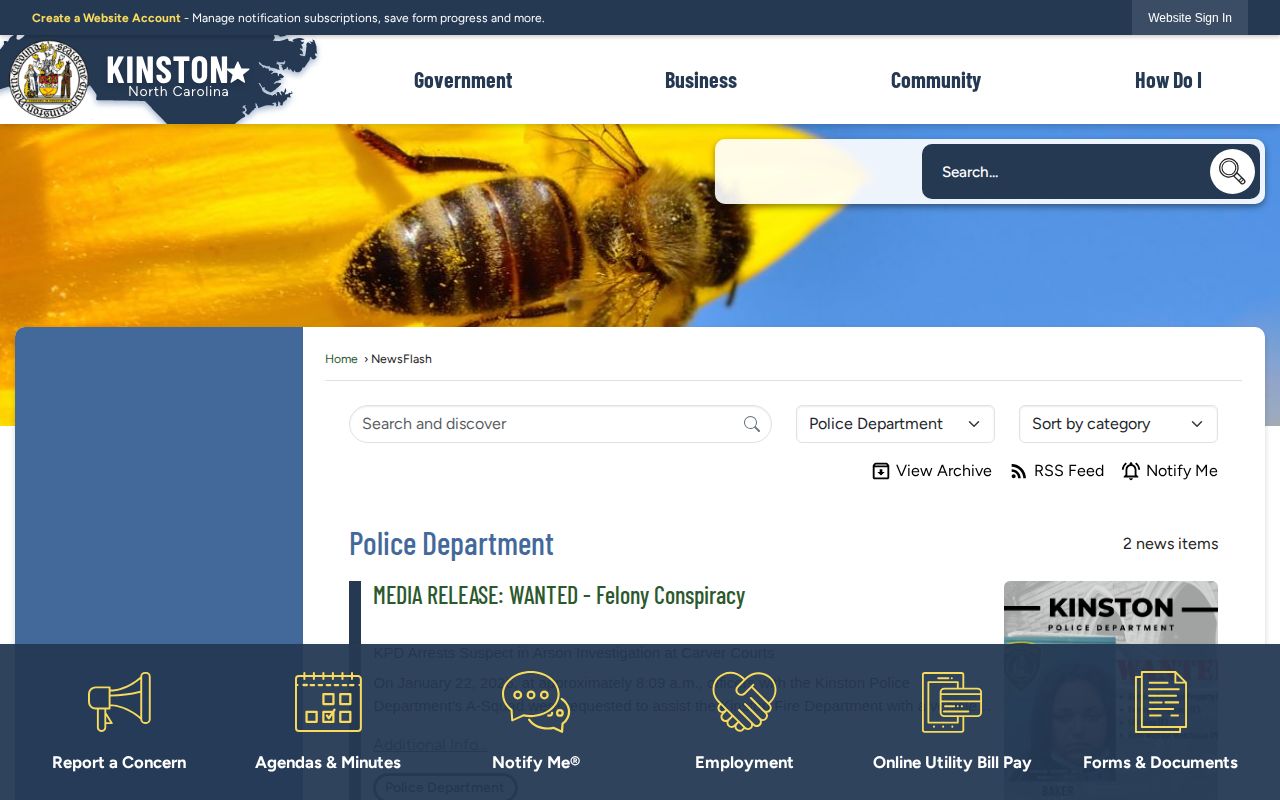
Task: Click the Kinston city seal logo
Action: pyautogui.click(x=49, y=79)
